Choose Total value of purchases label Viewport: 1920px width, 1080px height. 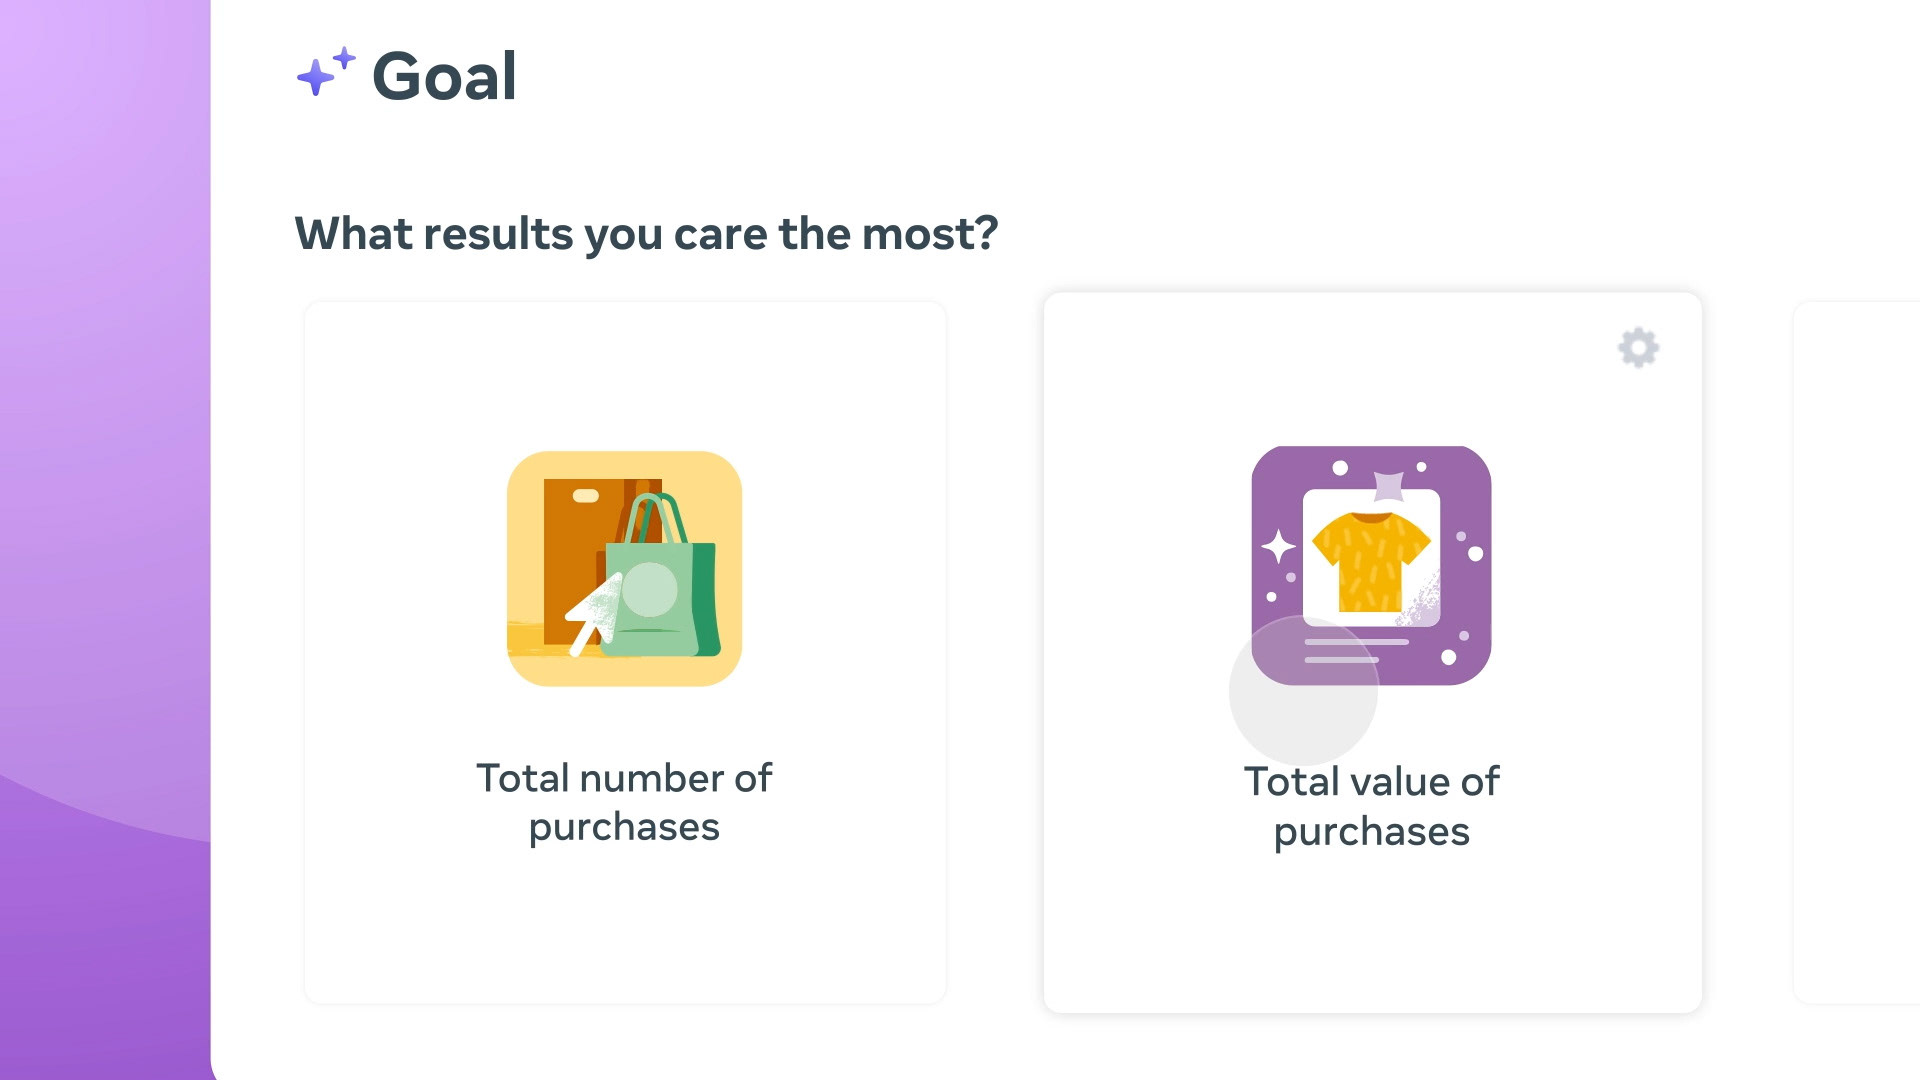point(1371,806)
